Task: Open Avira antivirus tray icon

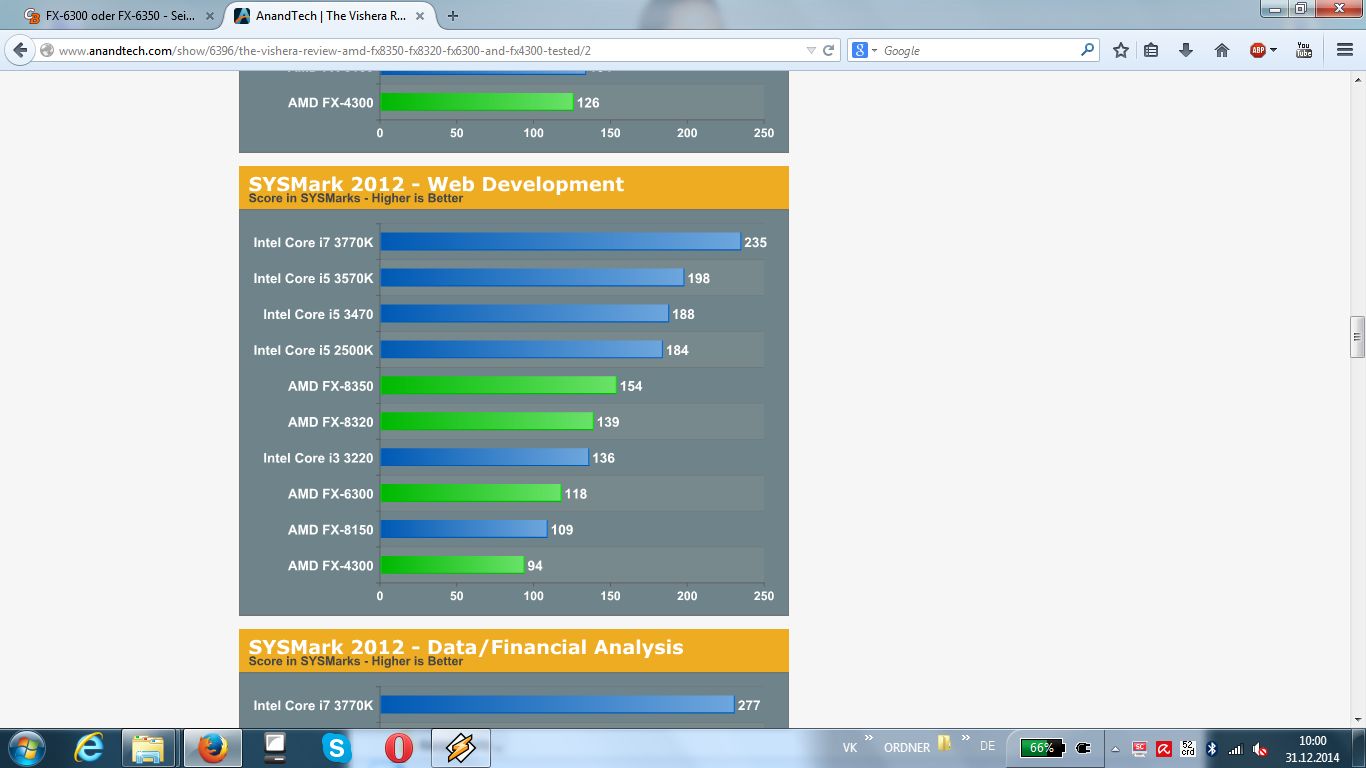Action: (1164, 748)
